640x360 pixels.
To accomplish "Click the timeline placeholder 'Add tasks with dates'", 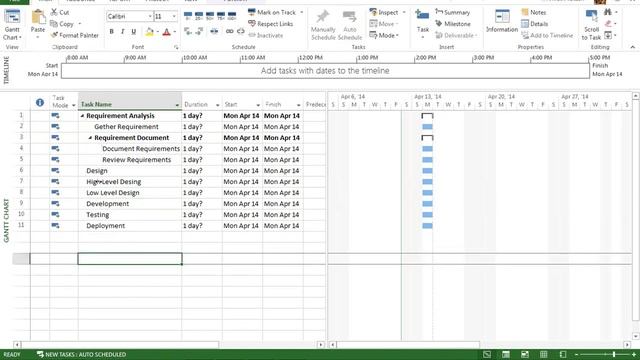I will point(325,71).
